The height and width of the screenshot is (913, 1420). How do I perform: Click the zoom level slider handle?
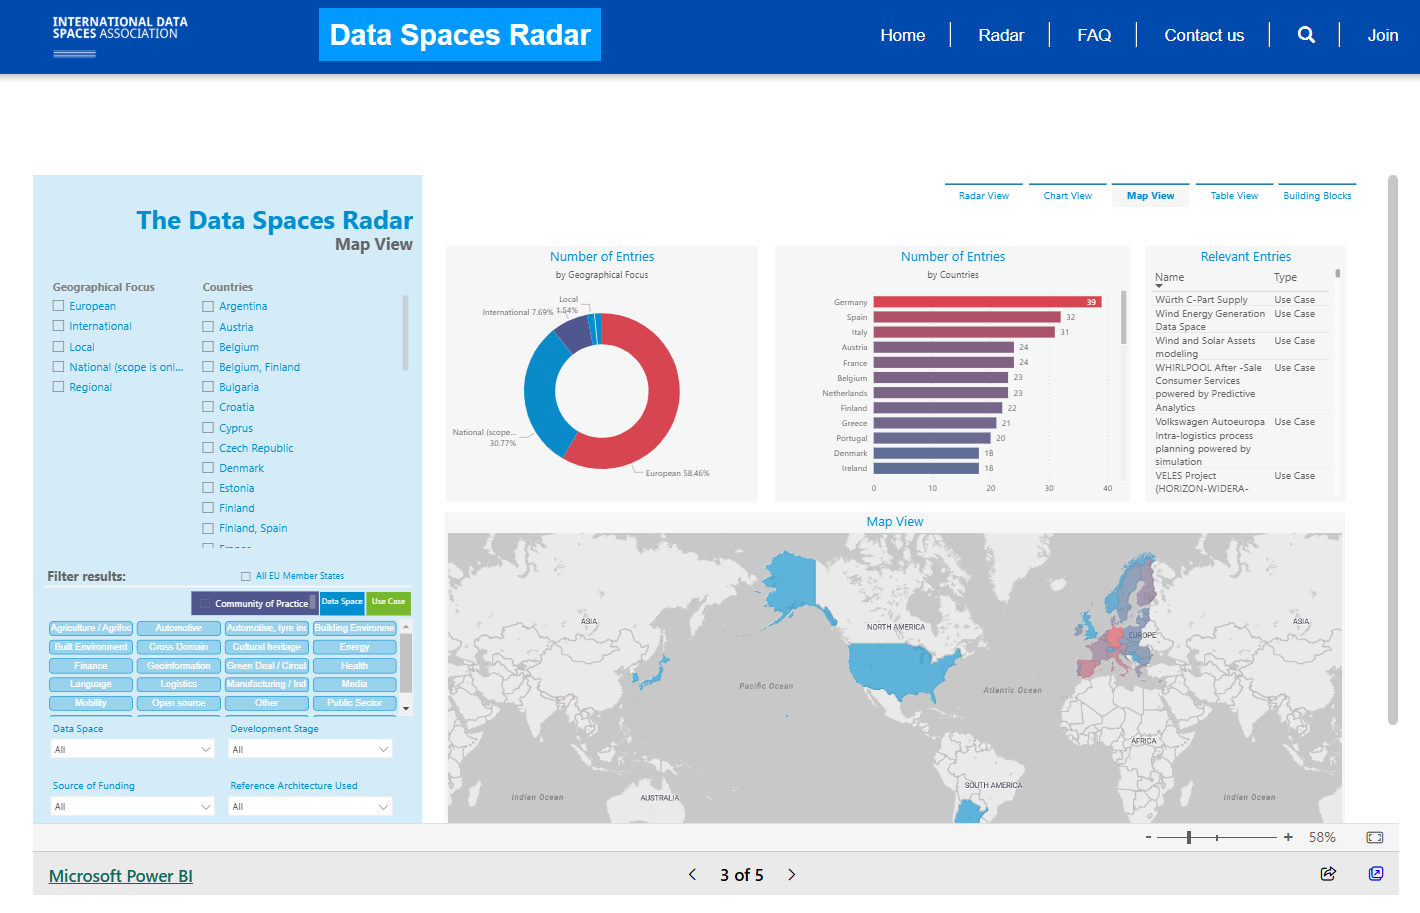tap(1189, 837)
